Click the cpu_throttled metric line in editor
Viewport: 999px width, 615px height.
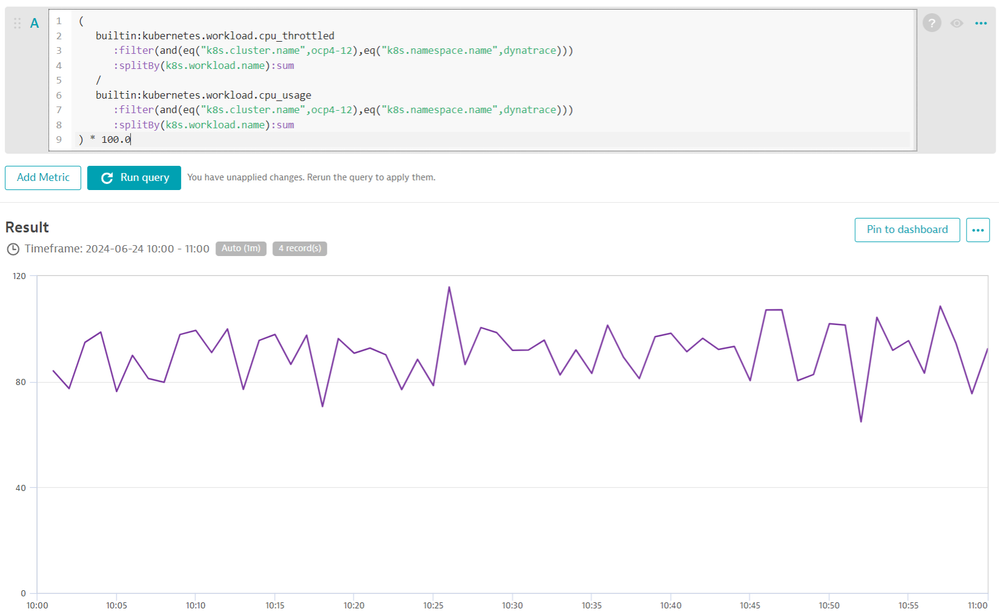tap(215, 36)
